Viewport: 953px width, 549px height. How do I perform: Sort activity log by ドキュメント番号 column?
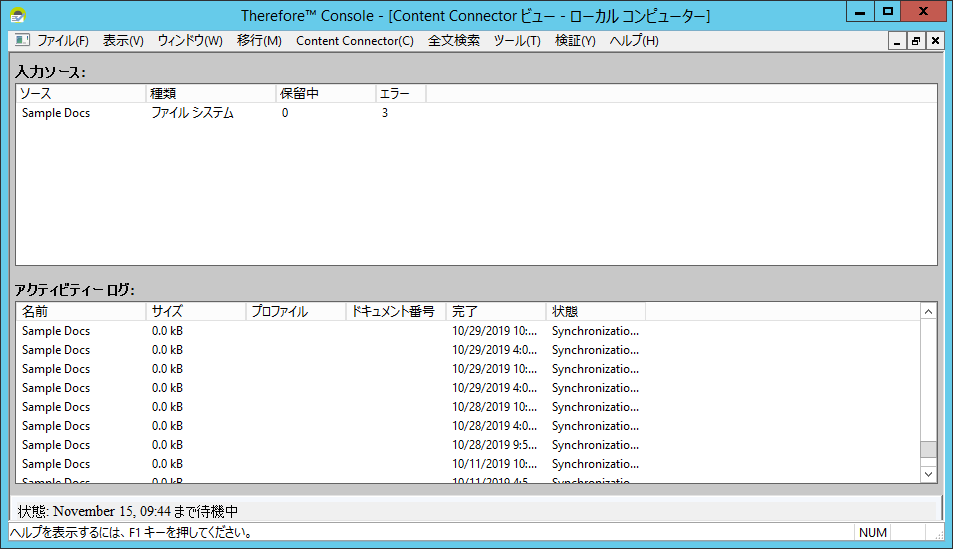[x=396, y=311]
